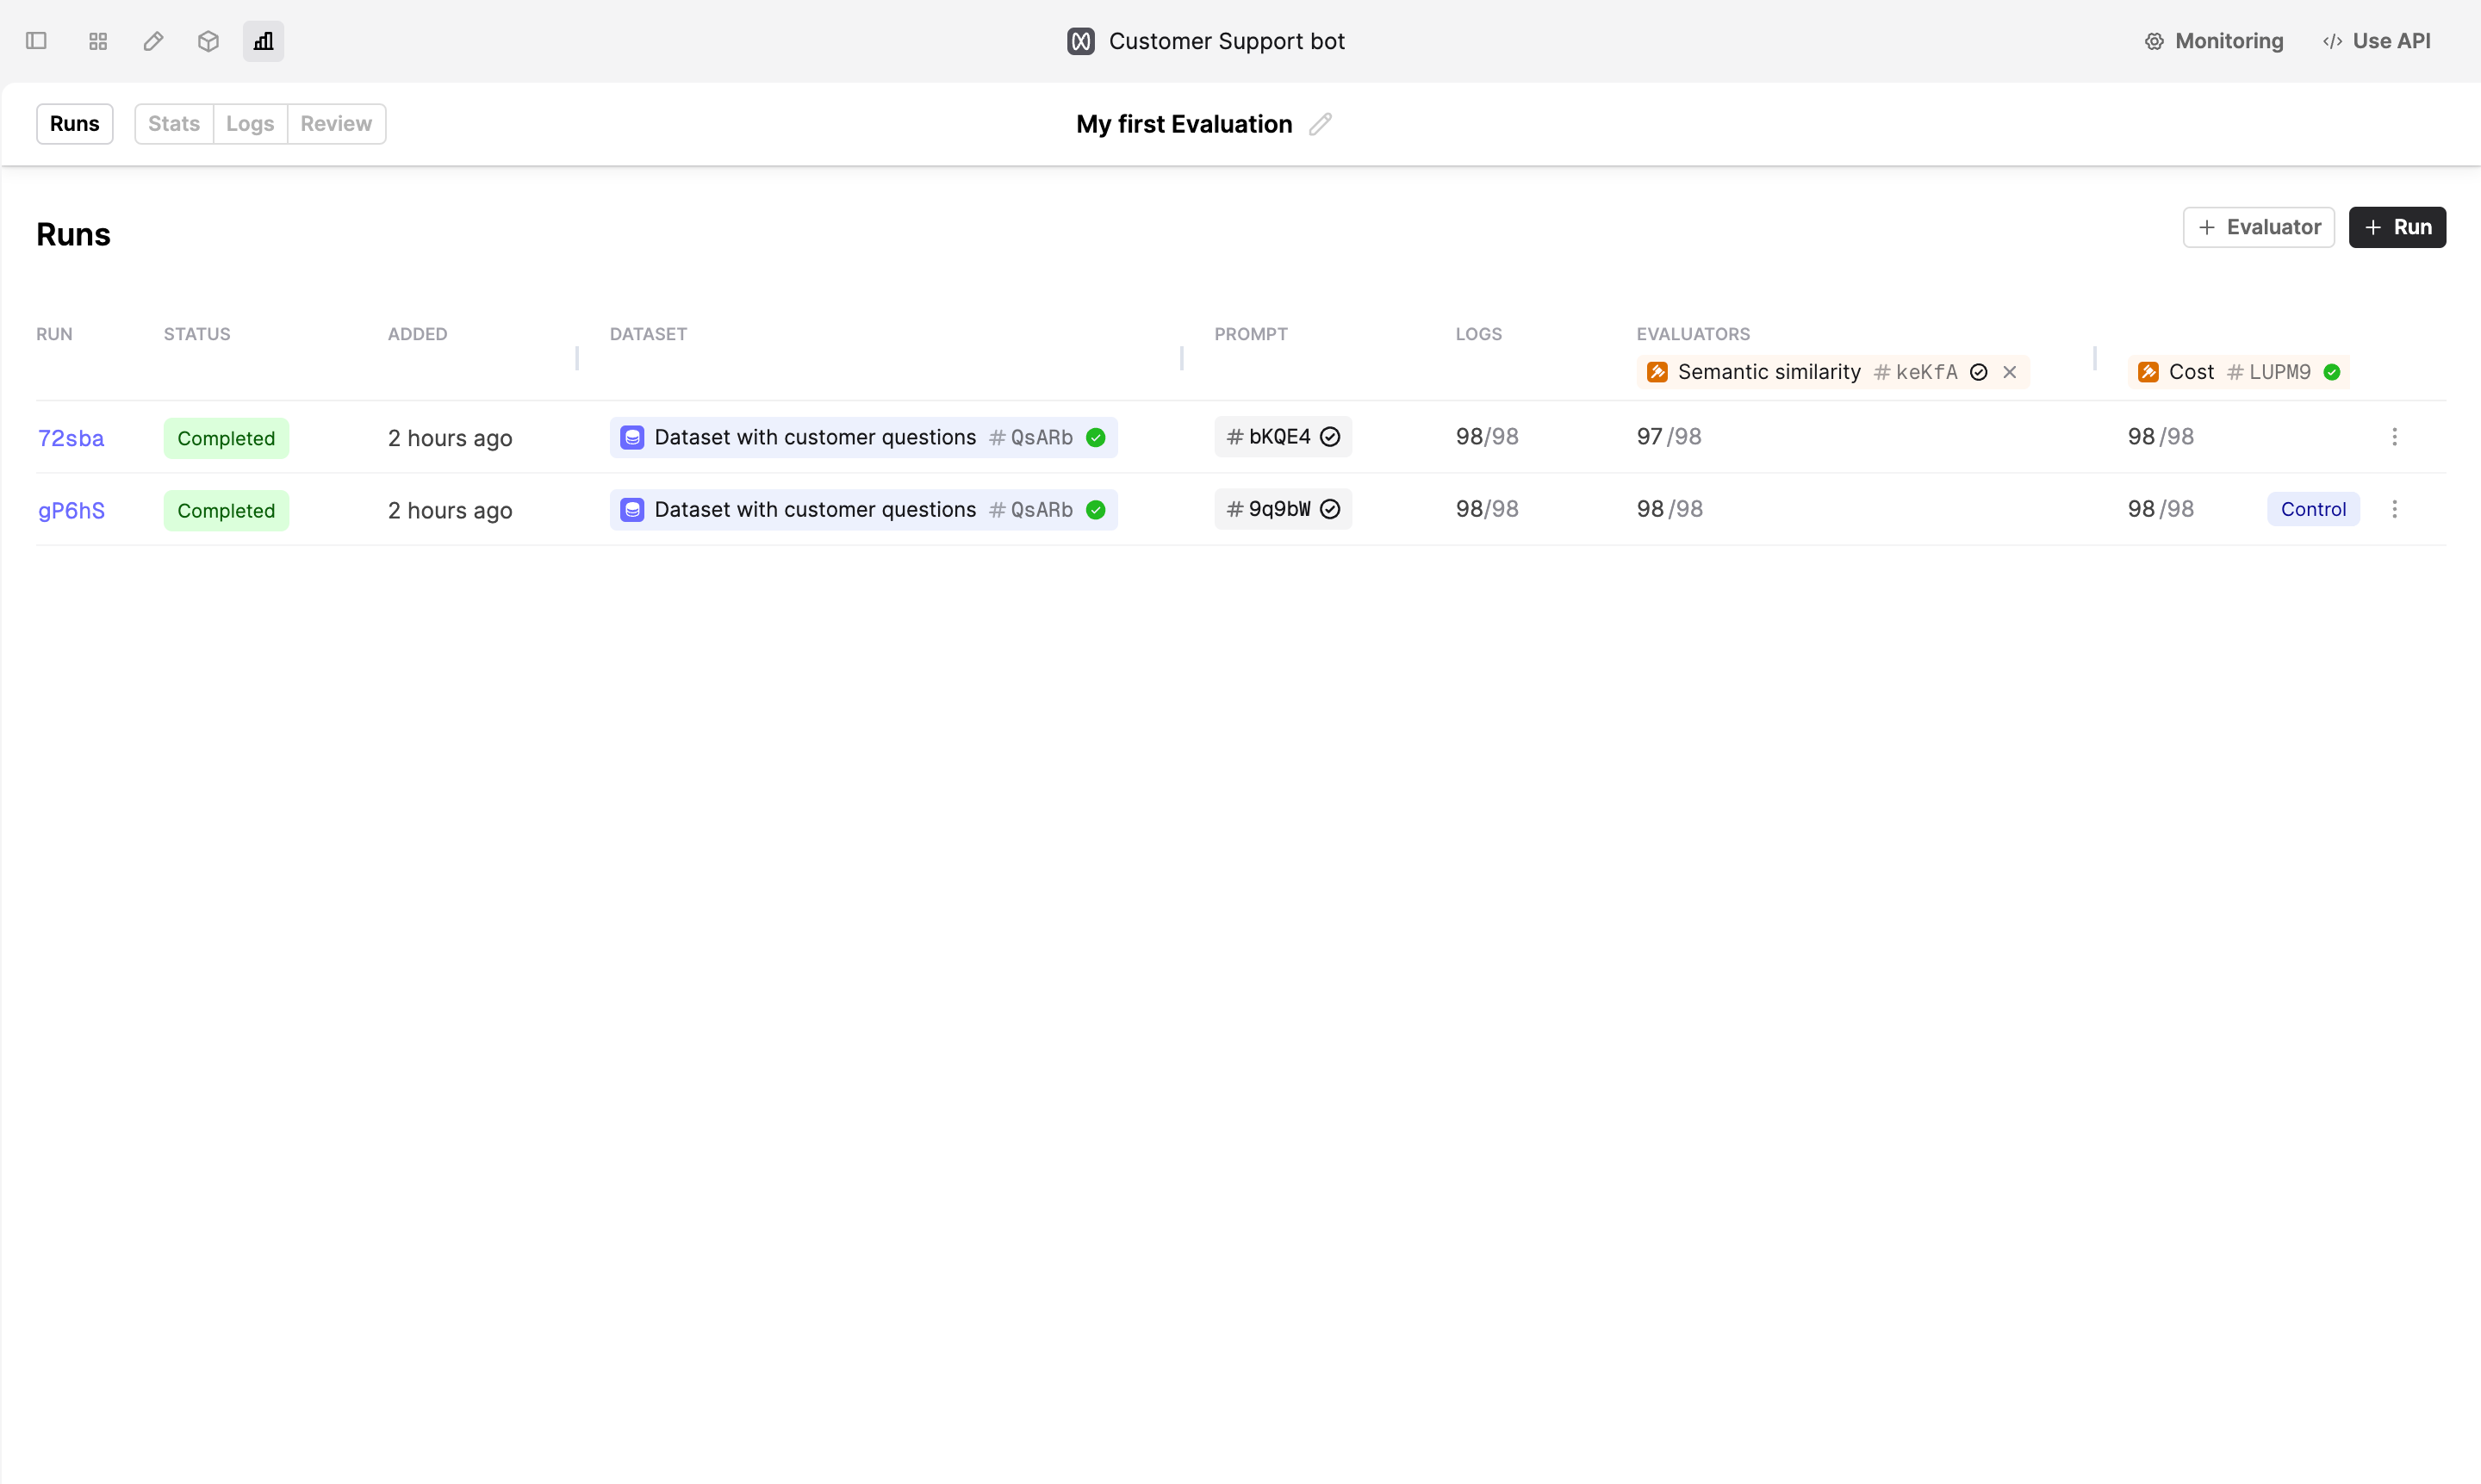Open Monitoring from top bar
This screenshot has height=1484, width=2481.
2214,41
